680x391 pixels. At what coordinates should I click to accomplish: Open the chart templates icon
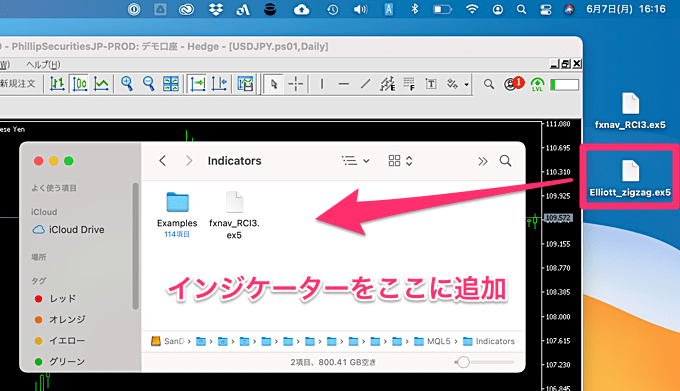coord(245,84)
